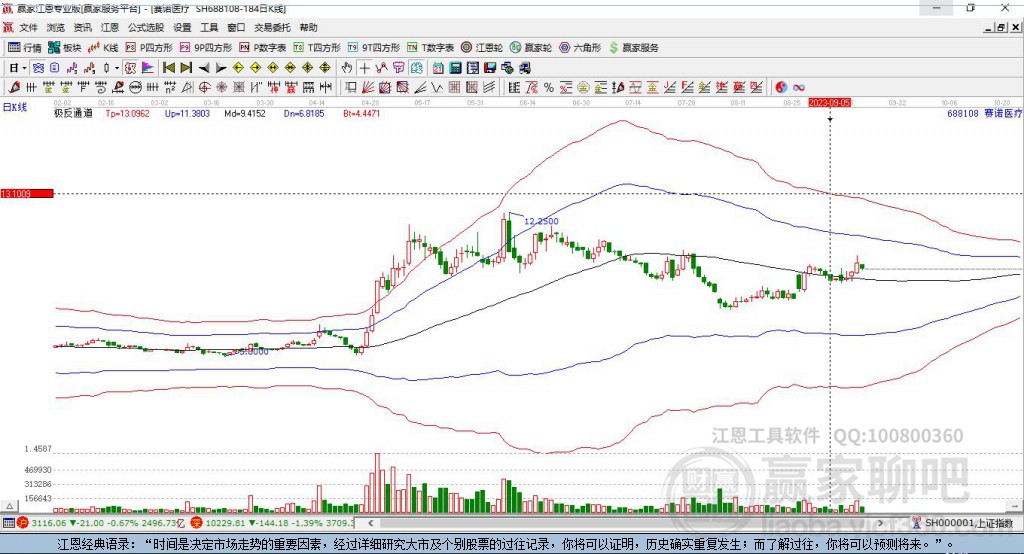Launch the 江恩轮 Gann wheel
The image size is (1024, 554).
point(482,48)
